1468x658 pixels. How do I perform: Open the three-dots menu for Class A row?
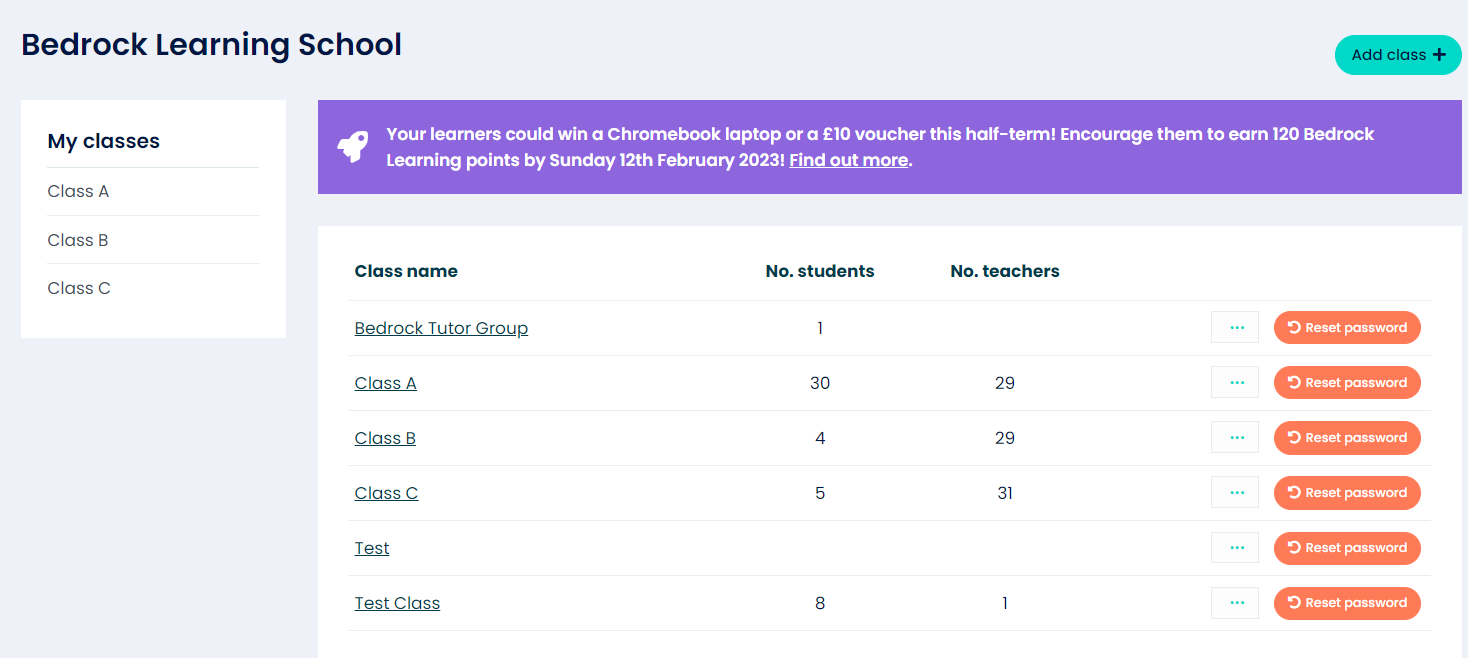(1235, 382)
